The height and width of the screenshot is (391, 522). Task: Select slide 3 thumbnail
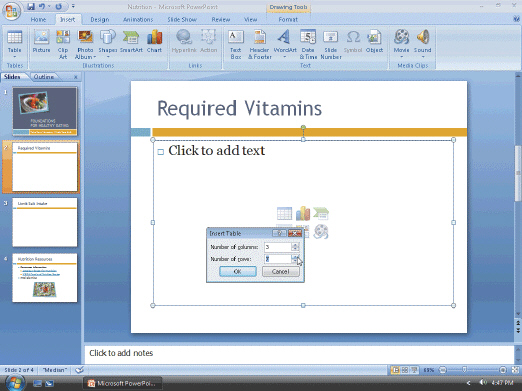click(x=45, y=222)
